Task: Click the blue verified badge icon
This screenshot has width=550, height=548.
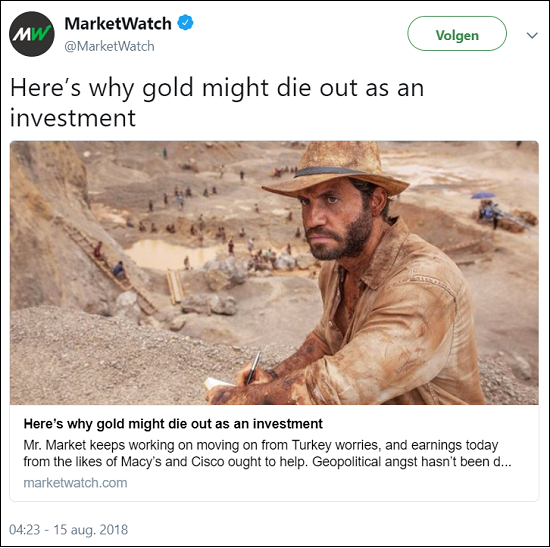Action: (x=185, y=23)
